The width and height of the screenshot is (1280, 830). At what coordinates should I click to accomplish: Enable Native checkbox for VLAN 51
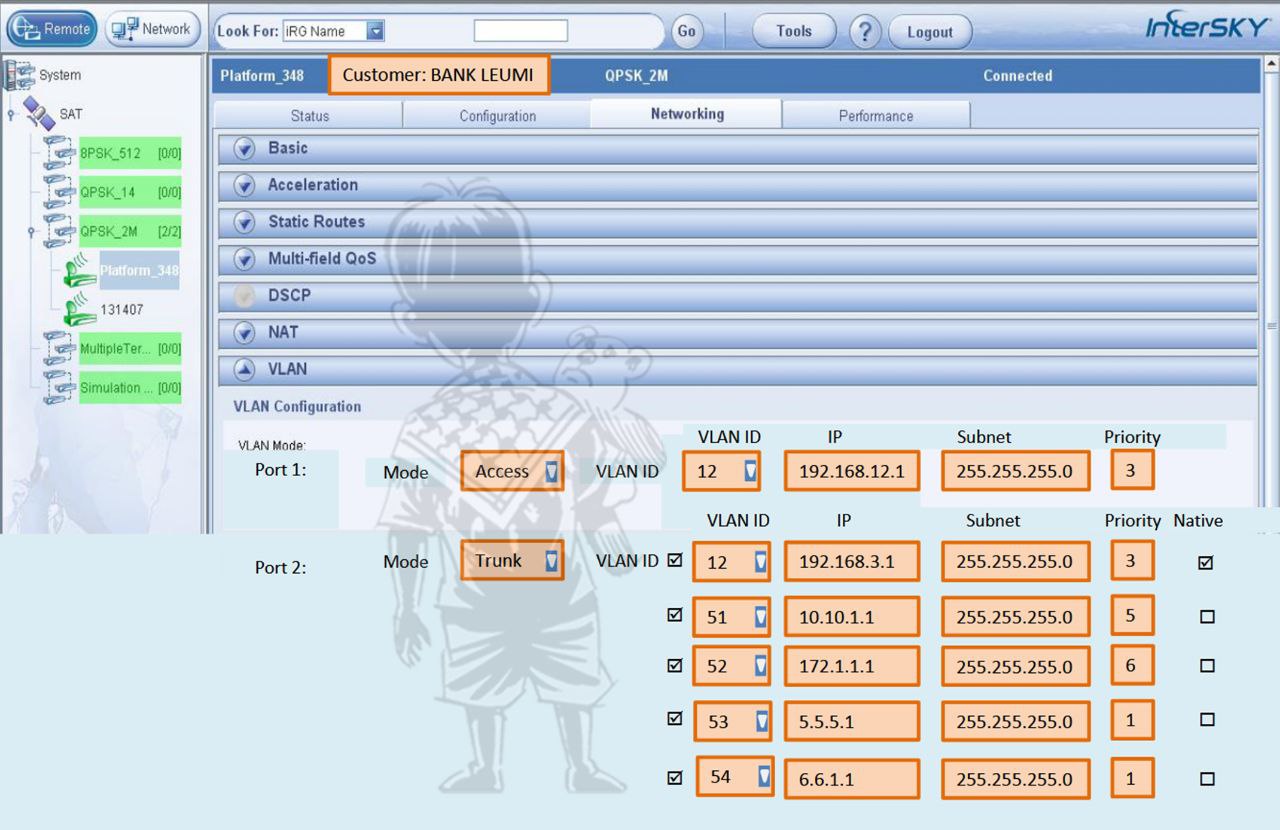[1206, 617]
